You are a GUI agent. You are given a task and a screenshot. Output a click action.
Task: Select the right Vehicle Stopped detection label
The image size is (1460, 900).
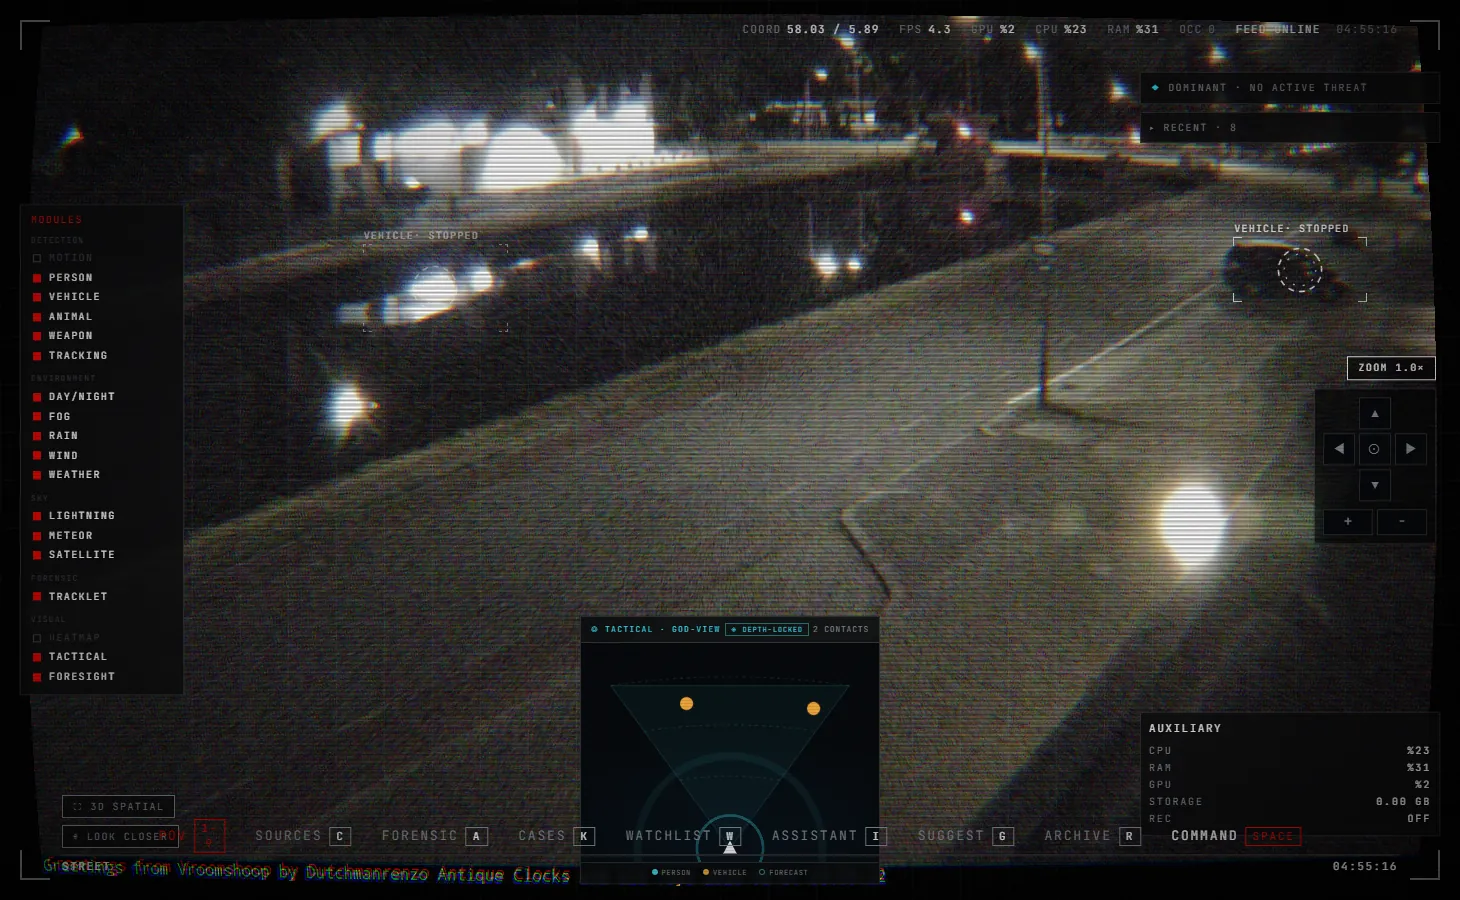(x=1291, y=229)
